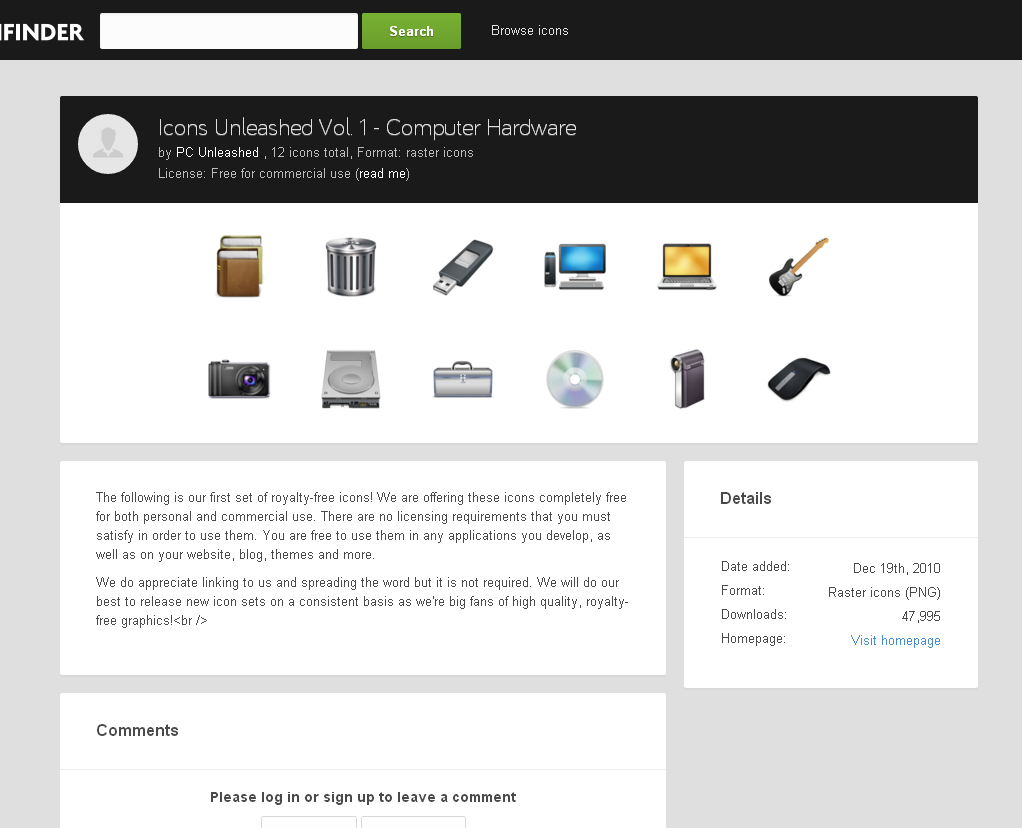Open the PC Unleashed author link
Viewport: 1022px width, 828px height.
(217, 153)
